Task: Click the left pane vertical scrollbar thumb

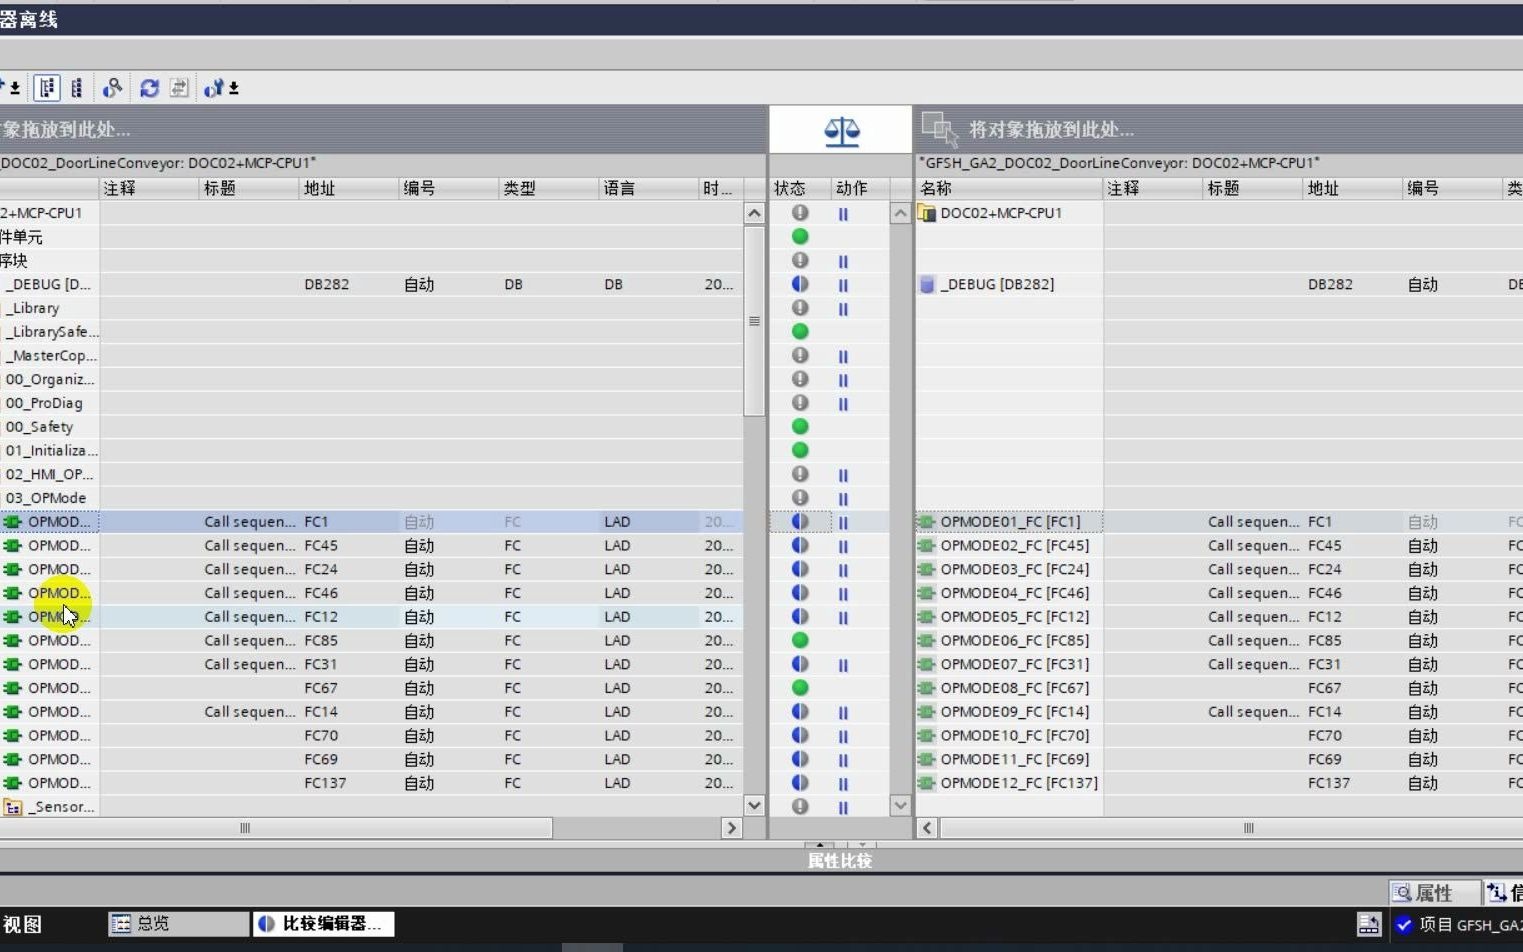Action: tap(754, 320)
